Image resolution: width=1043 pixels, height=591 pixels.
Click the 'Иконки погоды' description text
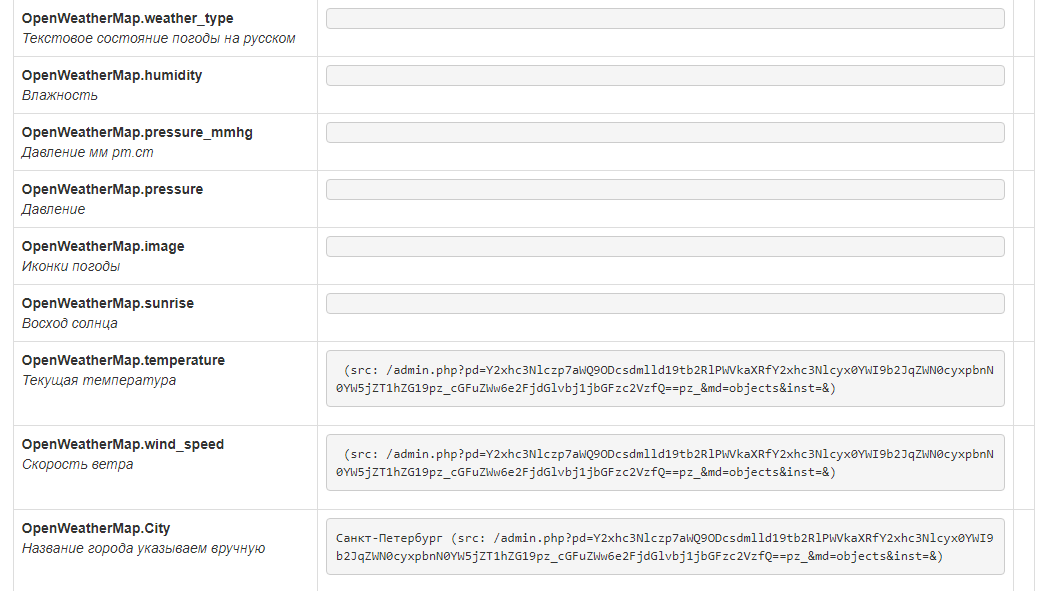point(71,266)
